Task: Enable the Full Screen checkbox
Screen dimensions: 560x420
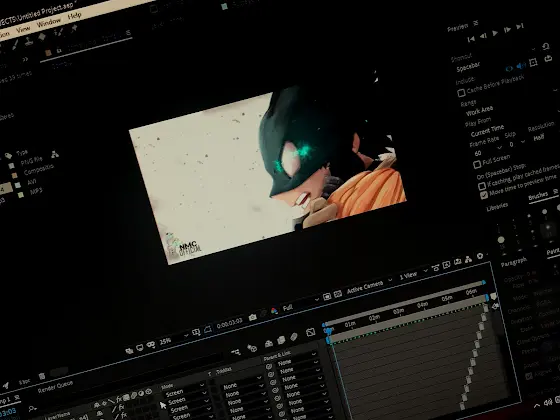Action: tap(477, 165)
